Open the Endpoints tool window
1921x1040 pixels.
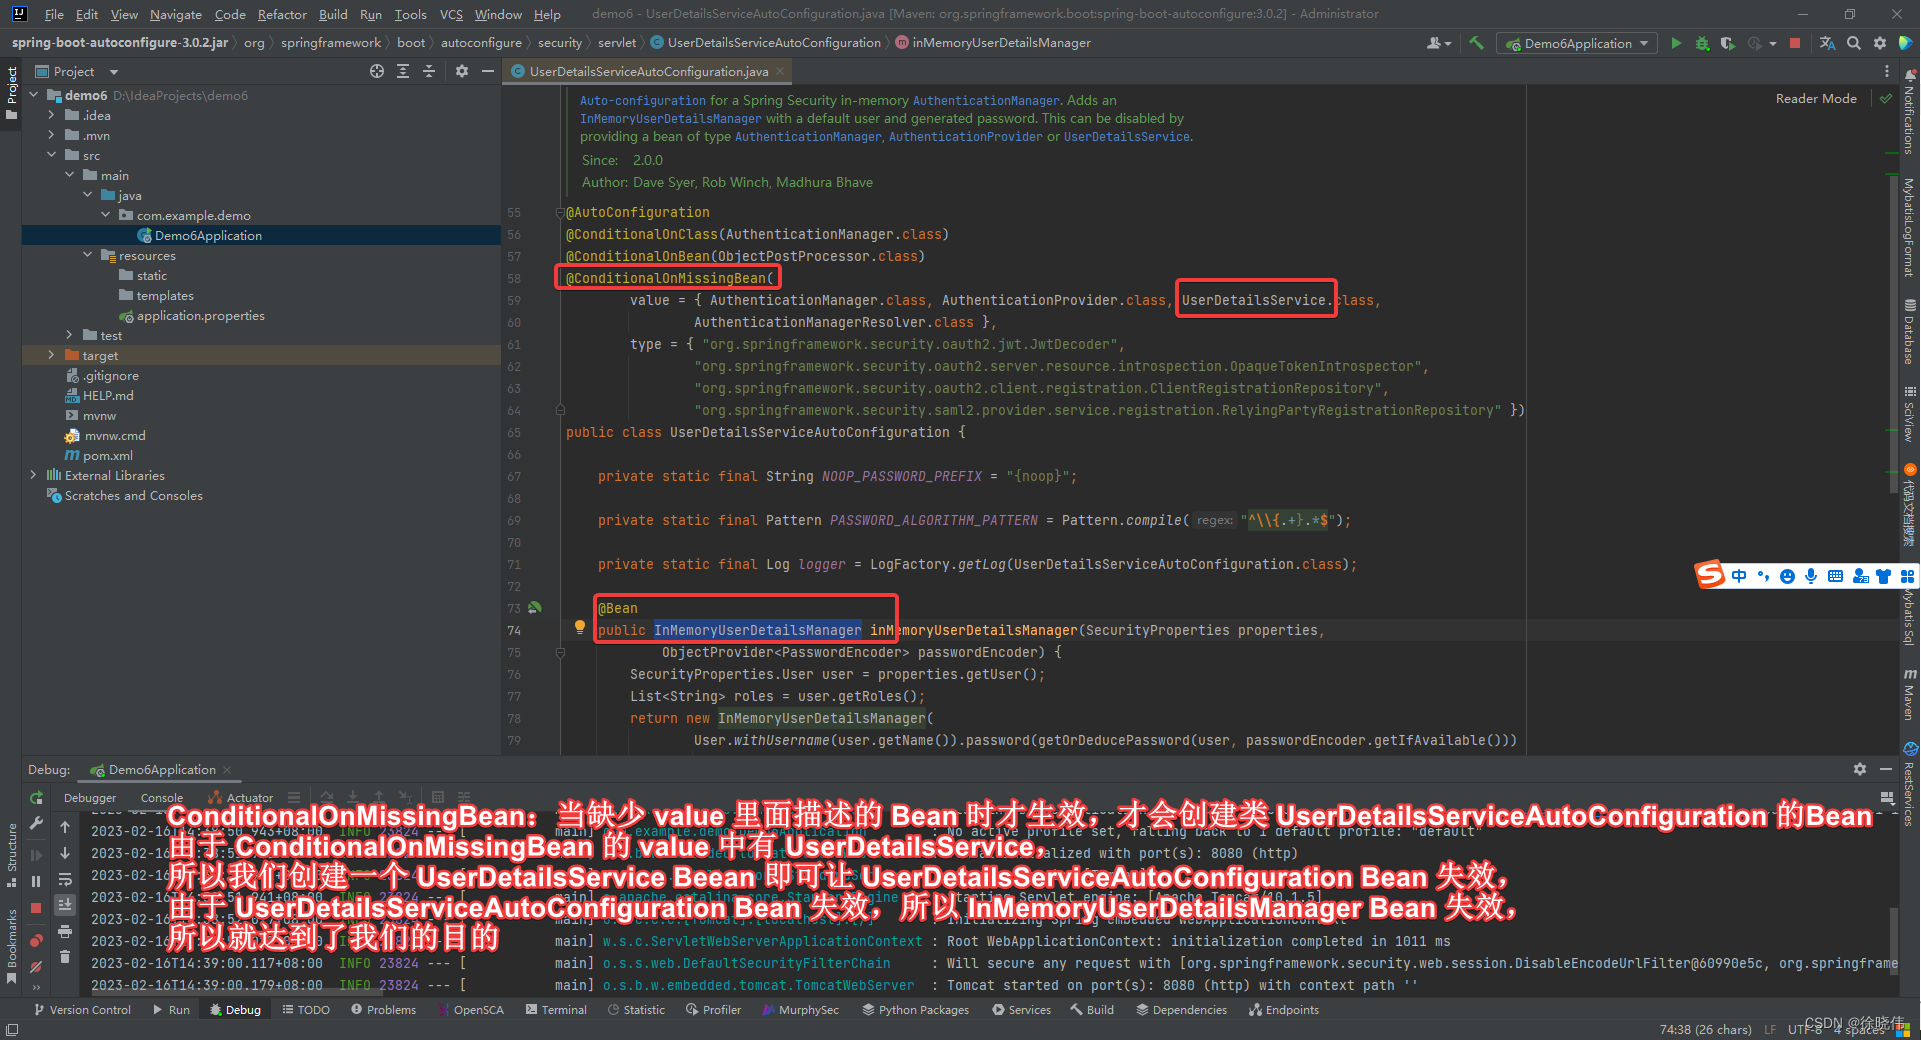pyautogui.click(x=1284, y=1009)
